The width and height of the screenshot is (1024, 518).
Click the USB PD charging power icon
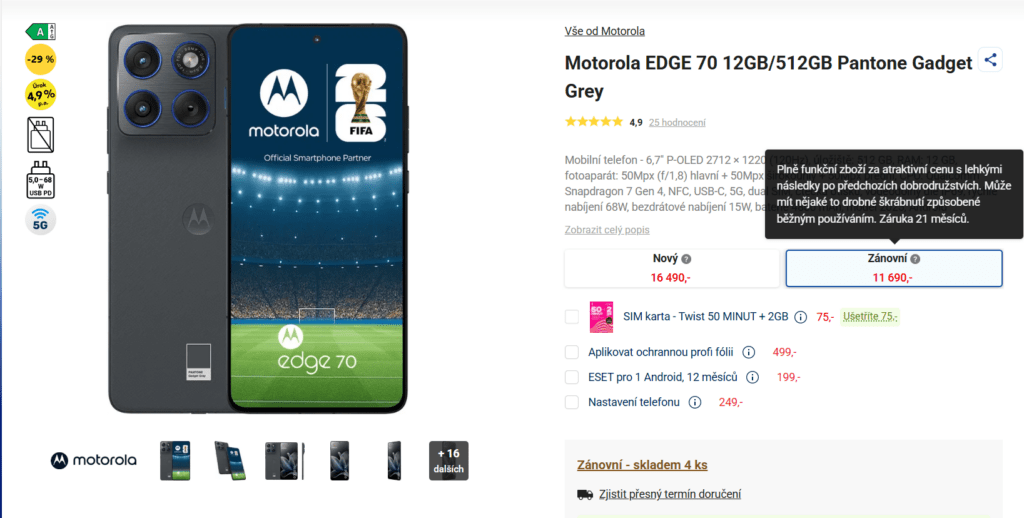(40, 180)
